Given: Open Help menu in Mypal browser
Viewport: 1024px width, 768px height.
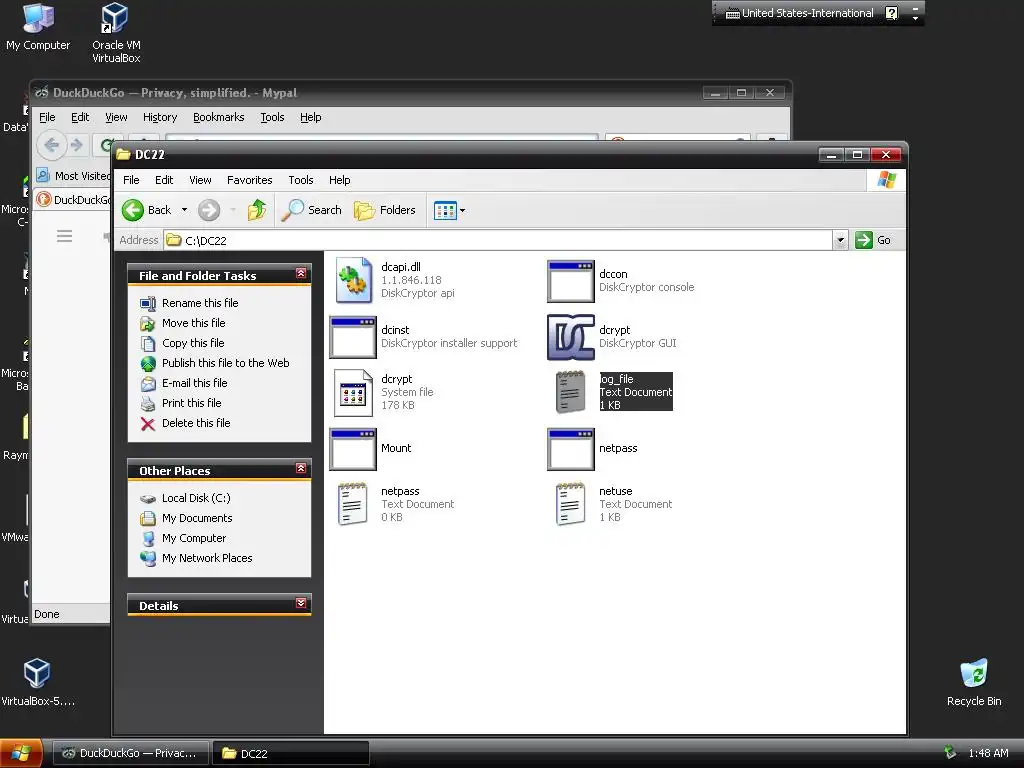Looking at the screenshot, I should 311,117.
